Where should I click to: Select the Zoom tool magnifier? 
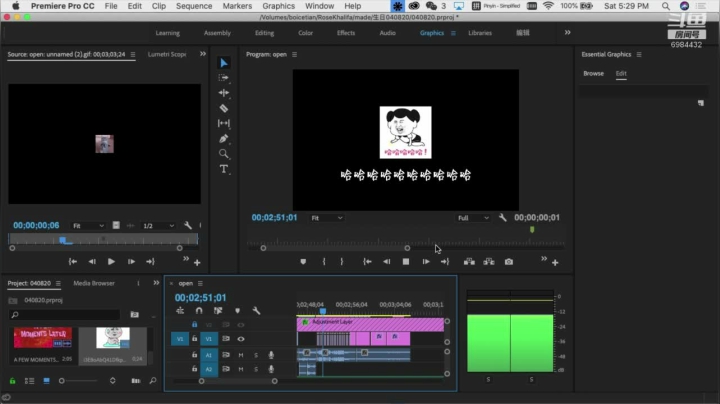pos(224,154)
